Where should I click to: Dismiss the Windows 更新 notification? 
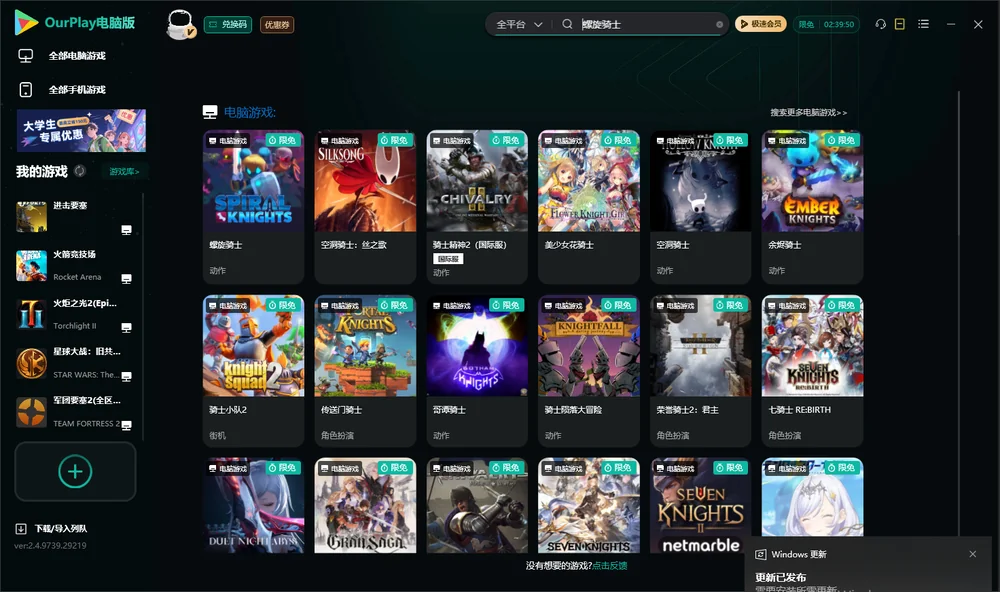[973, 554]
